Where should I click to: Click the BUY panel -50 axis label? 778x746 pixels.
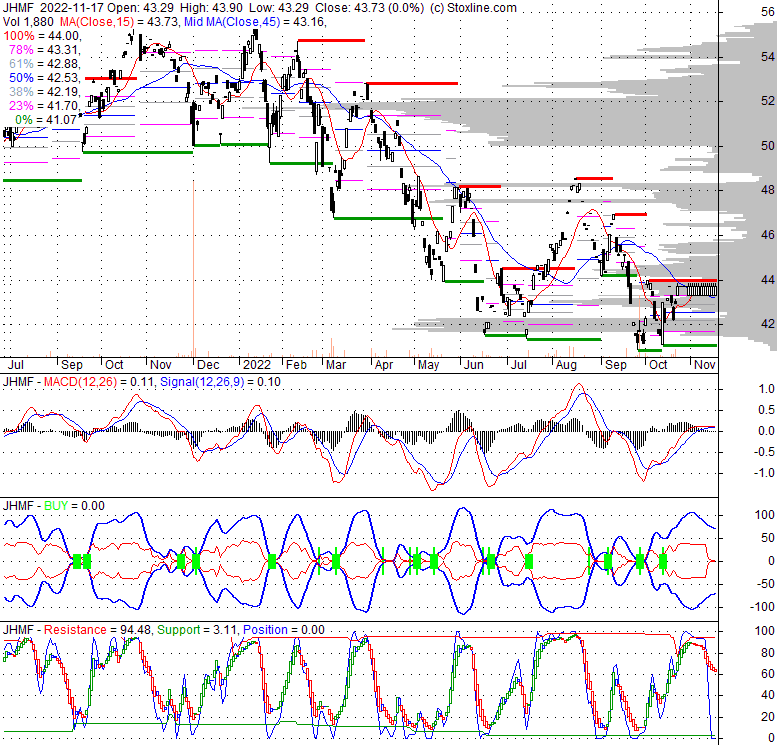pyautogui.click(x=767, y=583)
